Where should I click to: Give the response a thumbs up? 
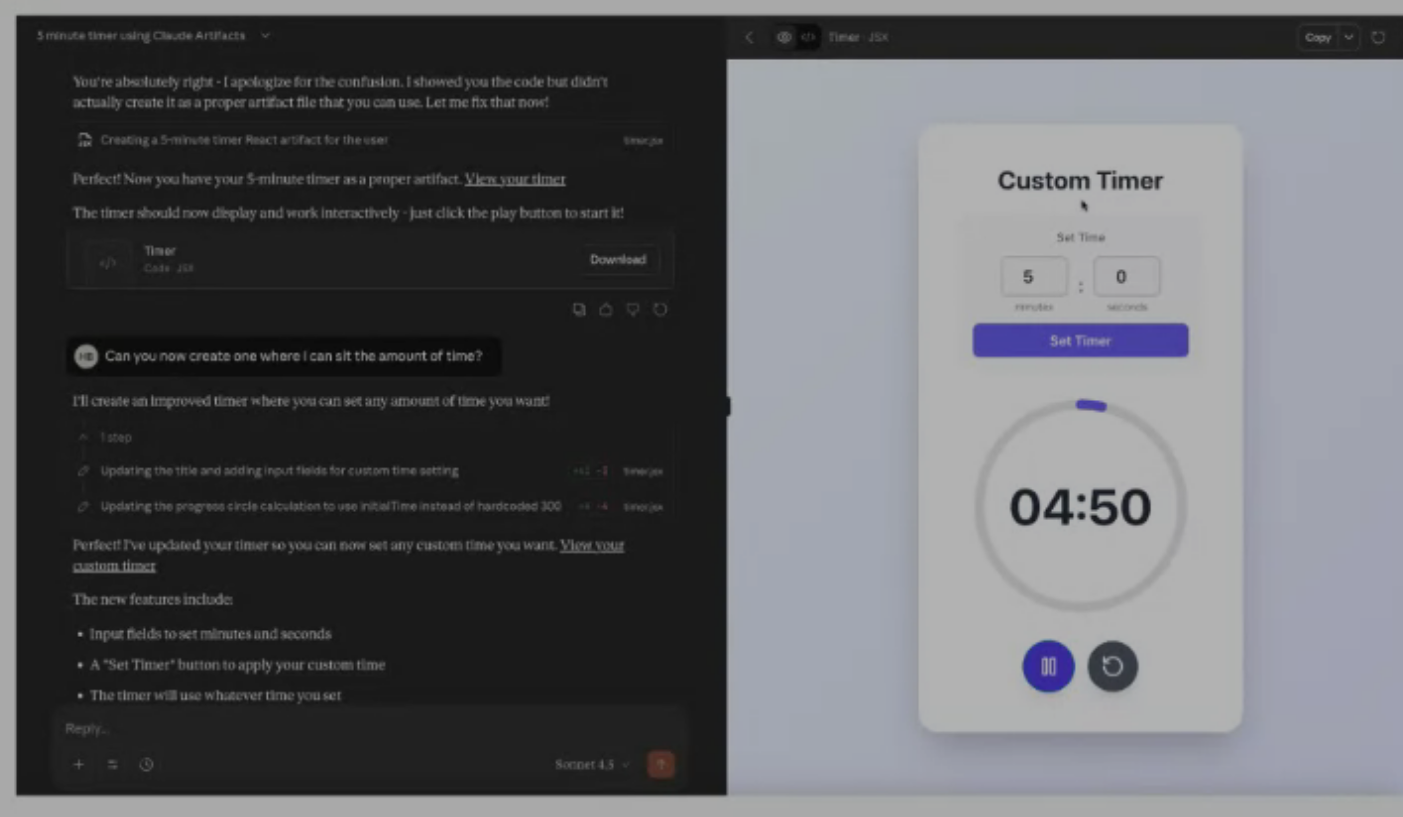606,310
